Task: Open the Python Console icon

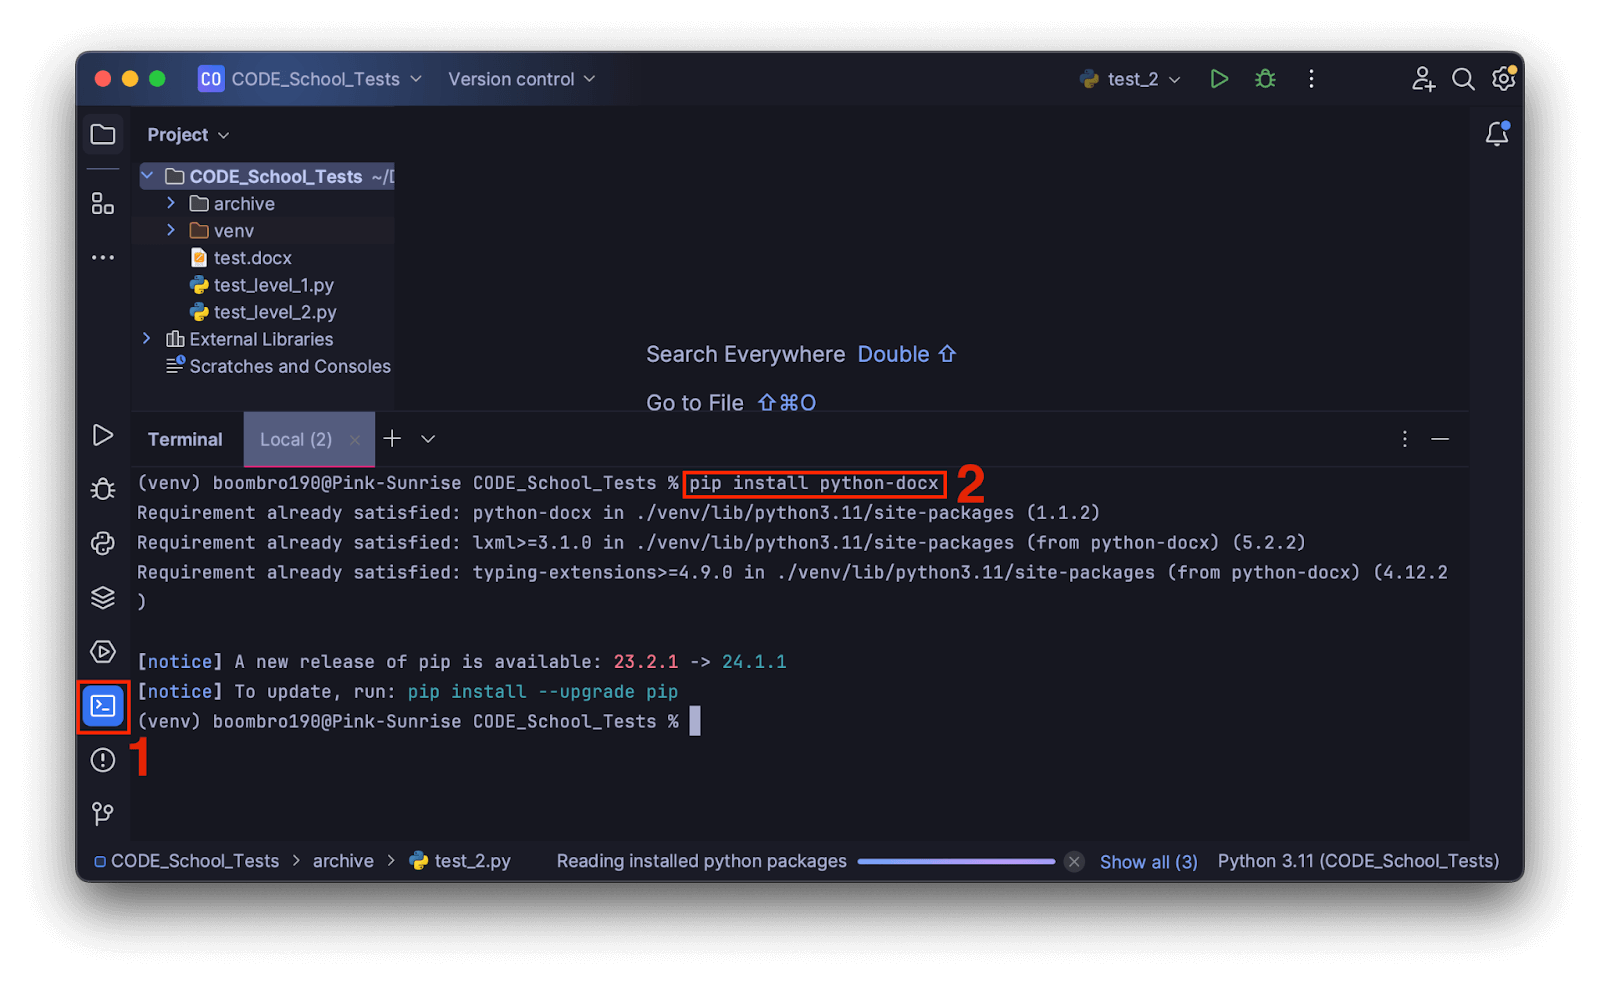Action: point(103,543)
